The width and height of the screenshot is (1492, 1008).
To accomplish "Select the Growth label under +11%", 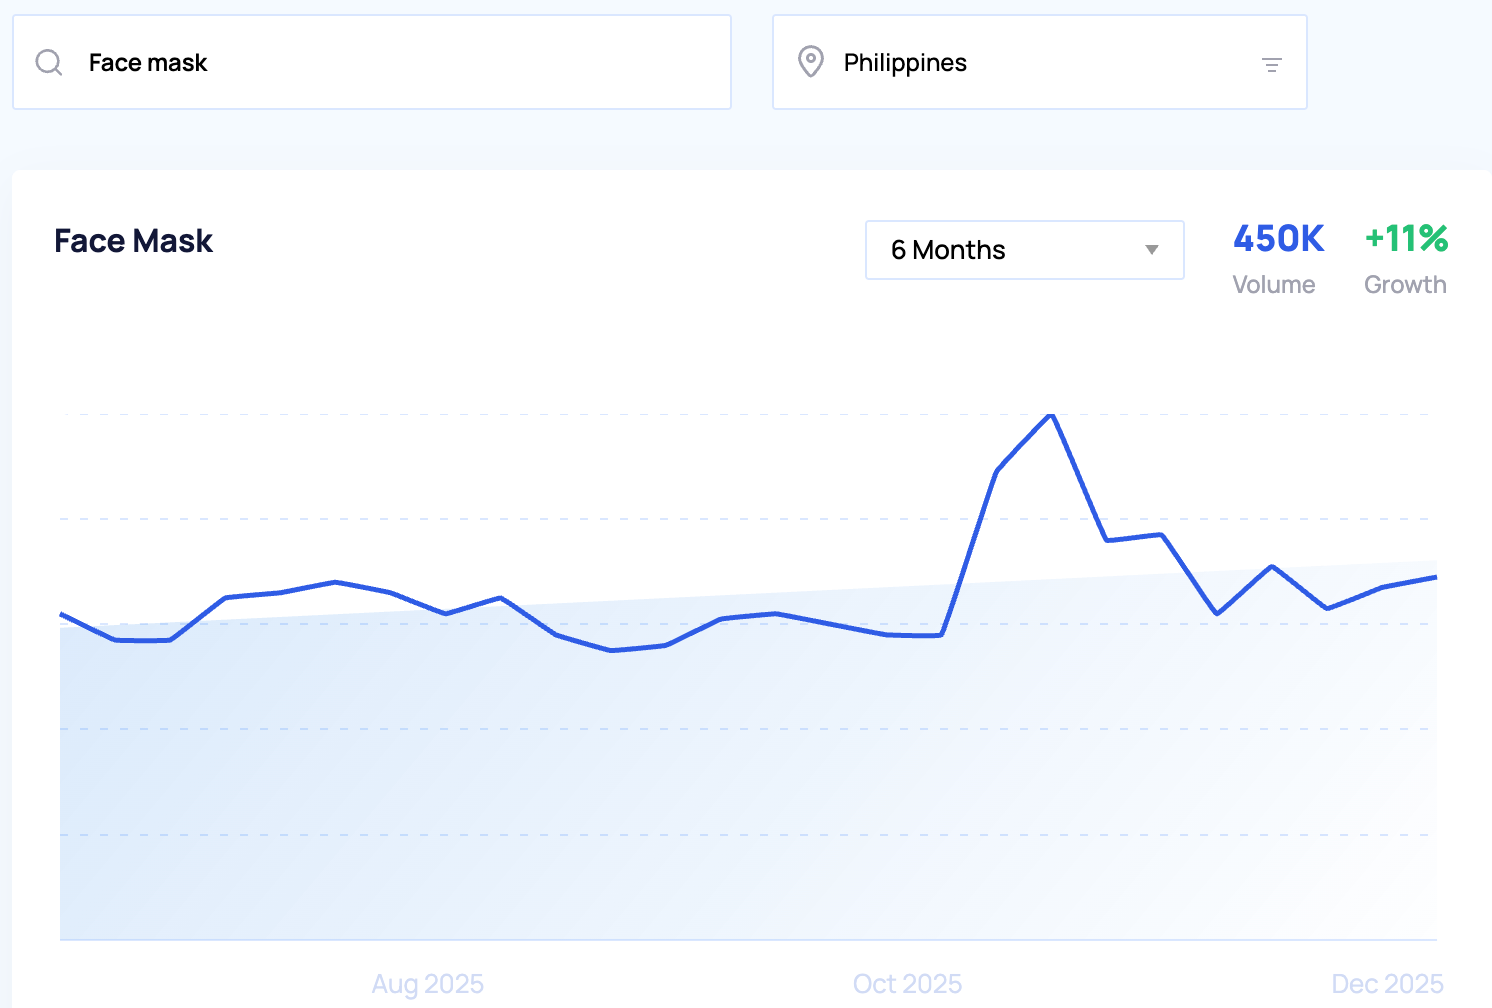I will pos(1405,285).
